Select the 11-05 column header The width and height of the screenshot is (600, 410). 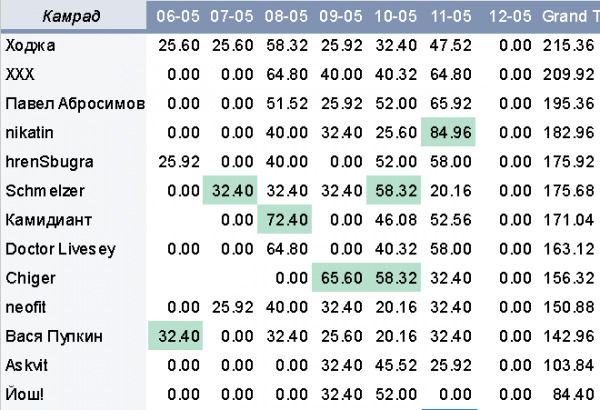(451, 16)
